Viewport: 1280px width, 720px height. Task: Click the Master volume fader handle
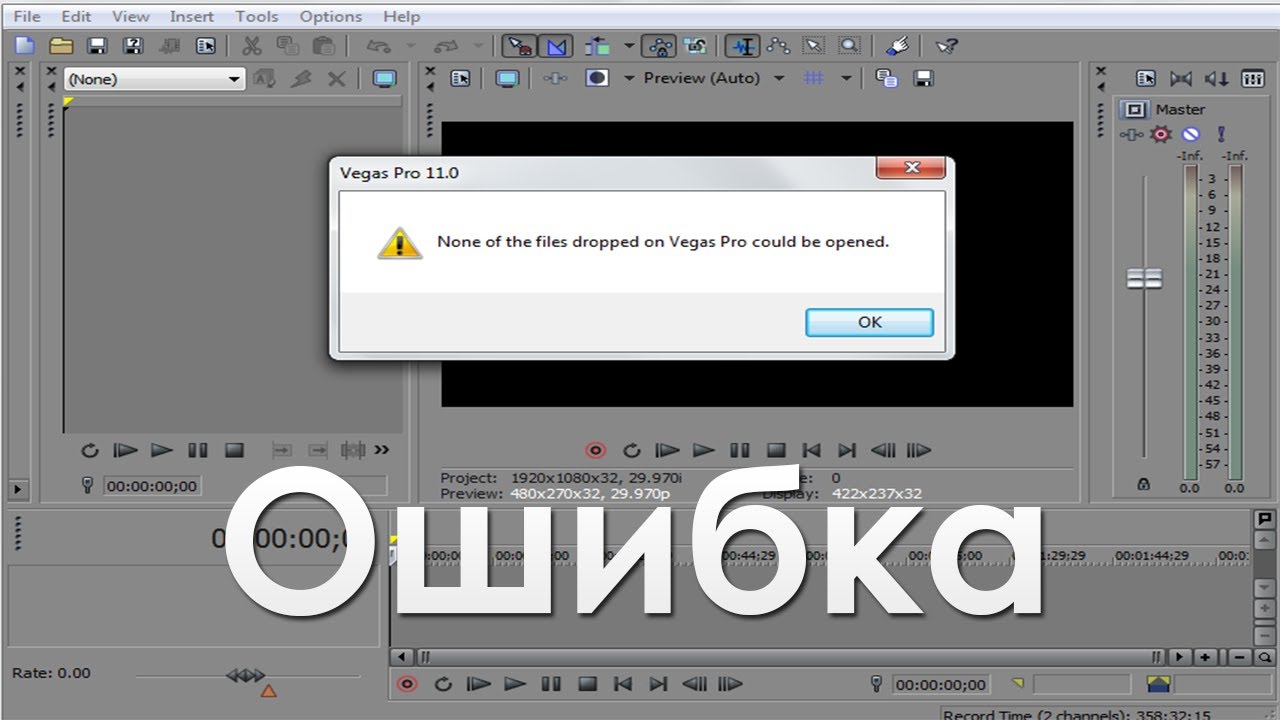coord(1144,279)
